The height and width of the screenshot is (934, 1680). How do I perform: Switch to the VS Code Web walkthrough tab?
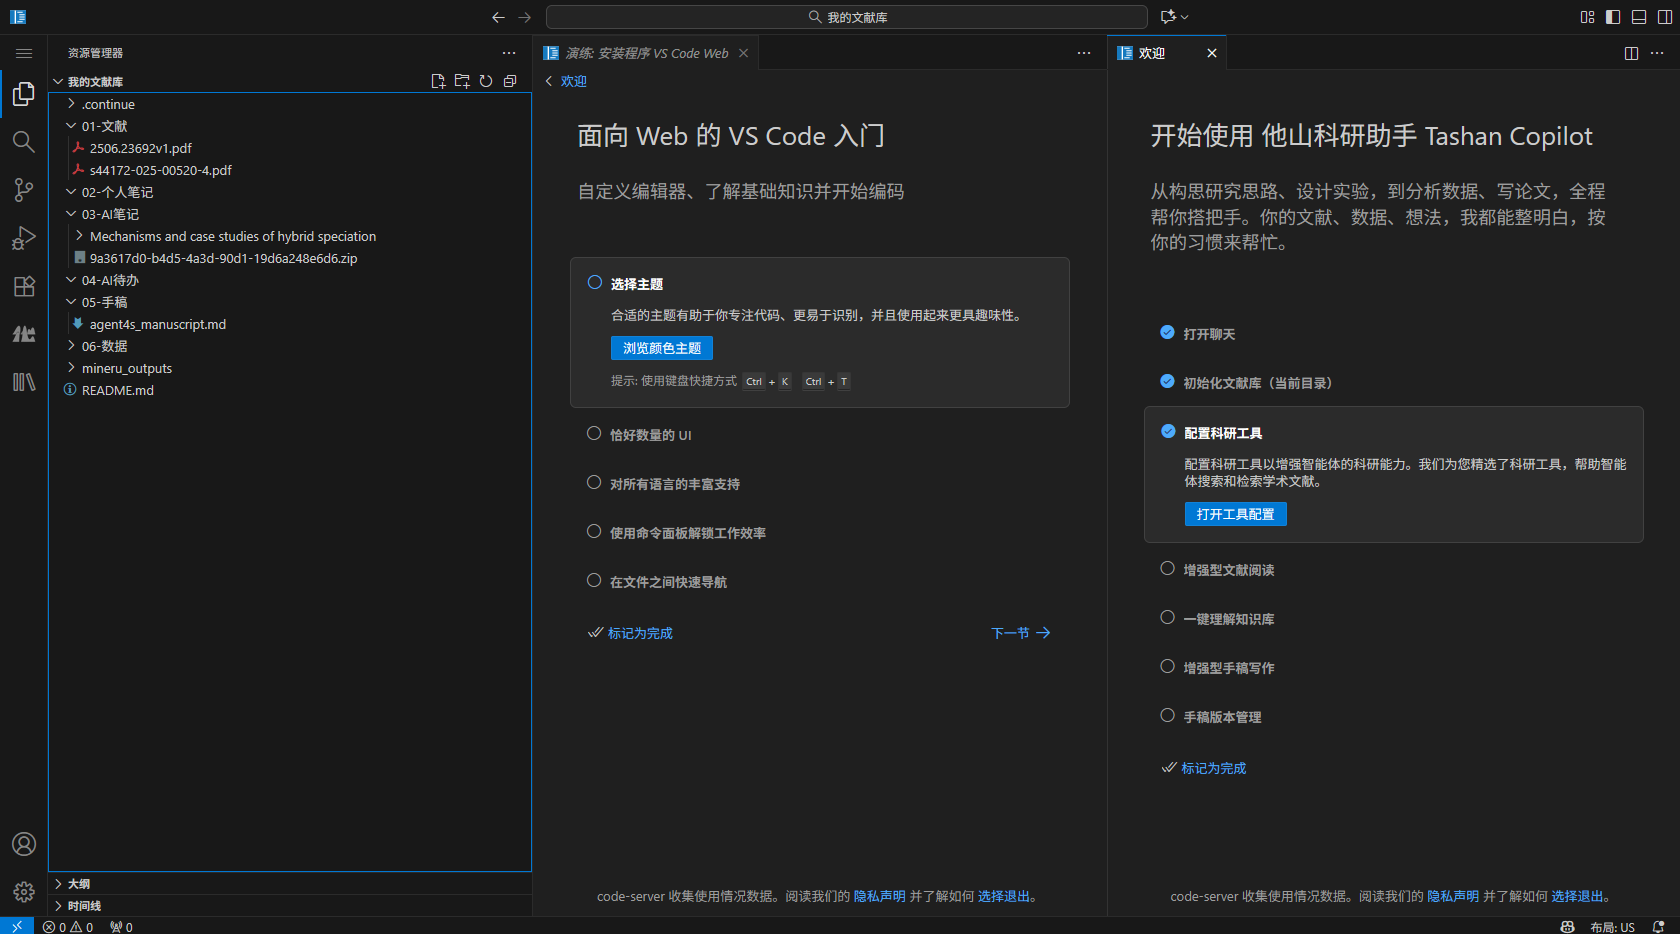646,53
